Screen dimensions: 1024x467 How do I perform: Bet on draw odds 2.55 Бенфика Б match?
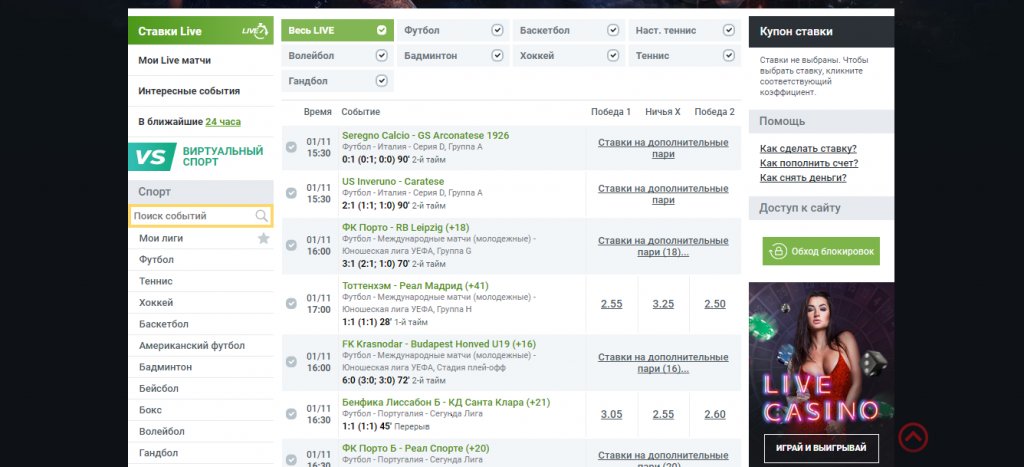pos(663,415)
